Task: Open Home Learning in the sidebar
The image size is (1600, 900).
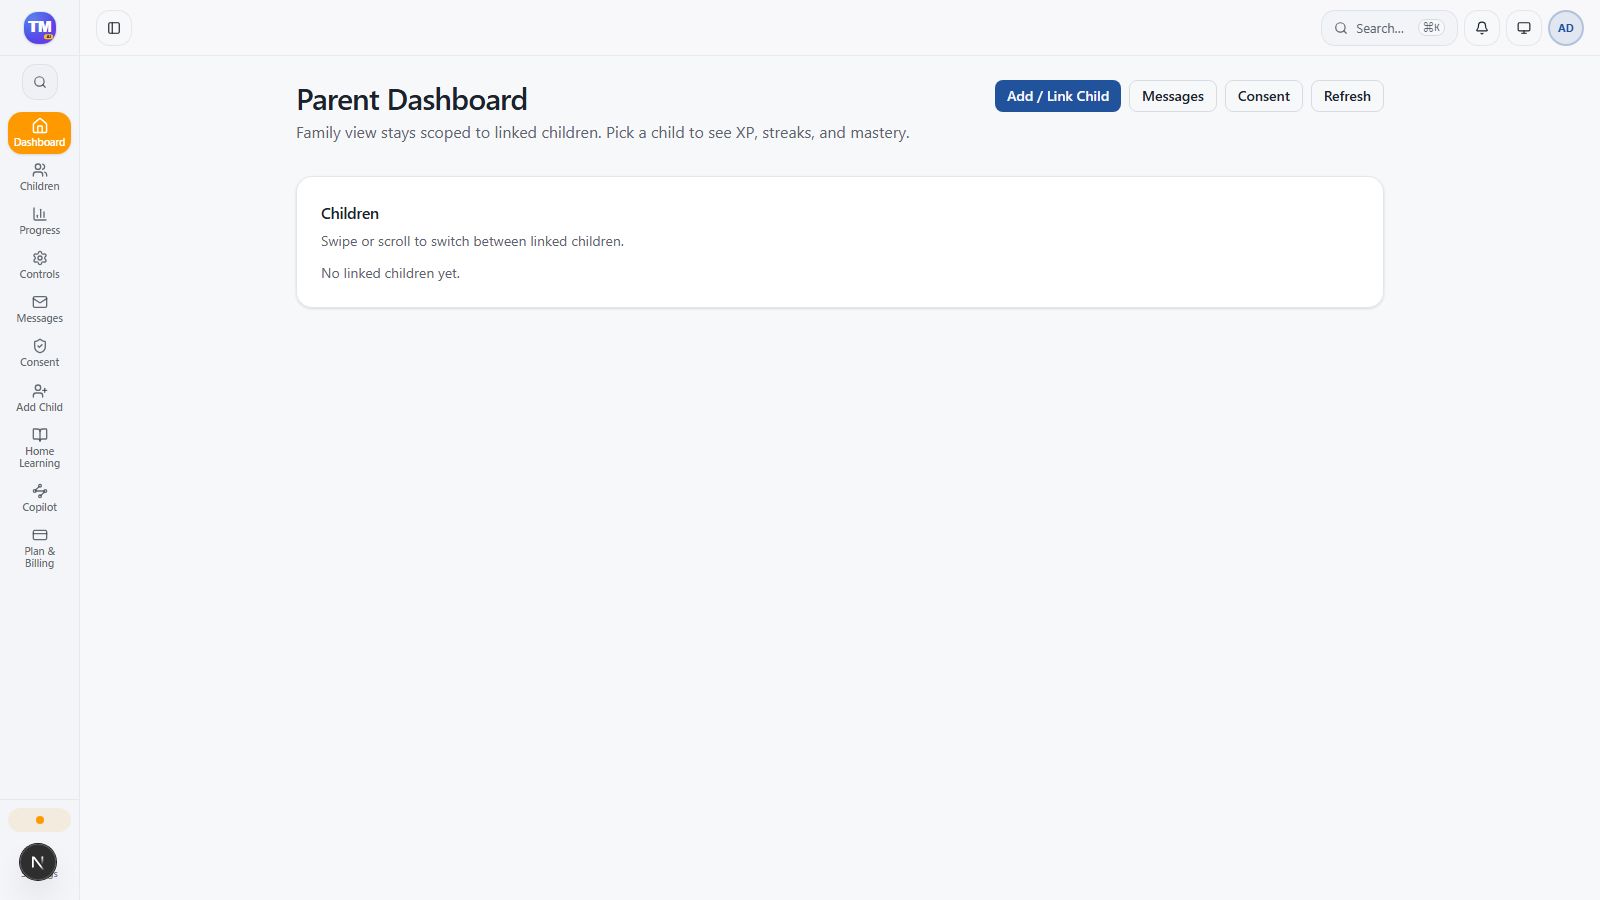Action: coord(40,447)
